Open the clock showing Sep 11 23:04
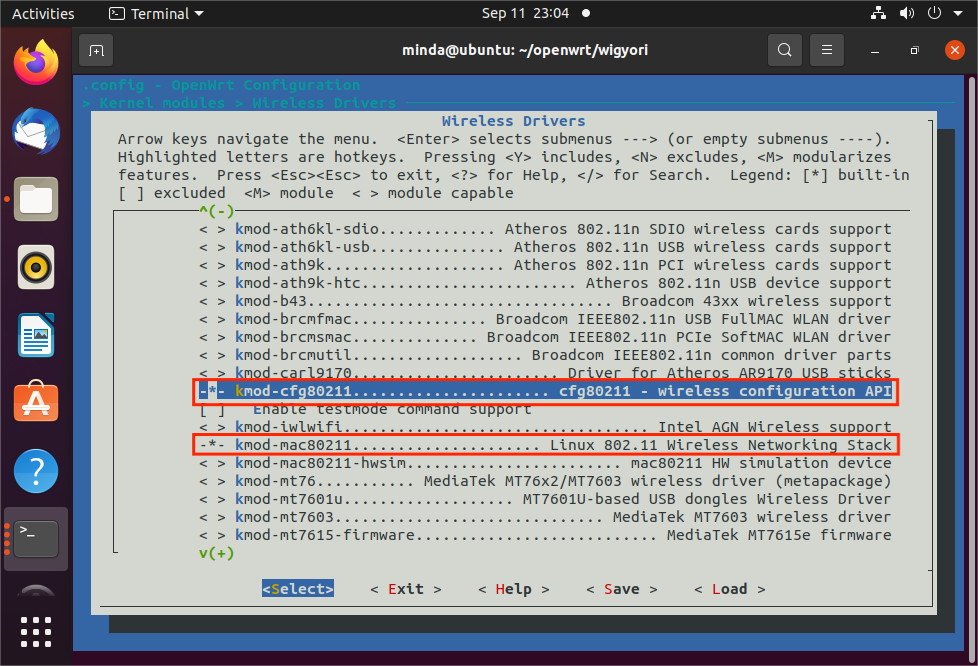The height and width of the screenshot is (666, 978). click(x=525, y=13)
